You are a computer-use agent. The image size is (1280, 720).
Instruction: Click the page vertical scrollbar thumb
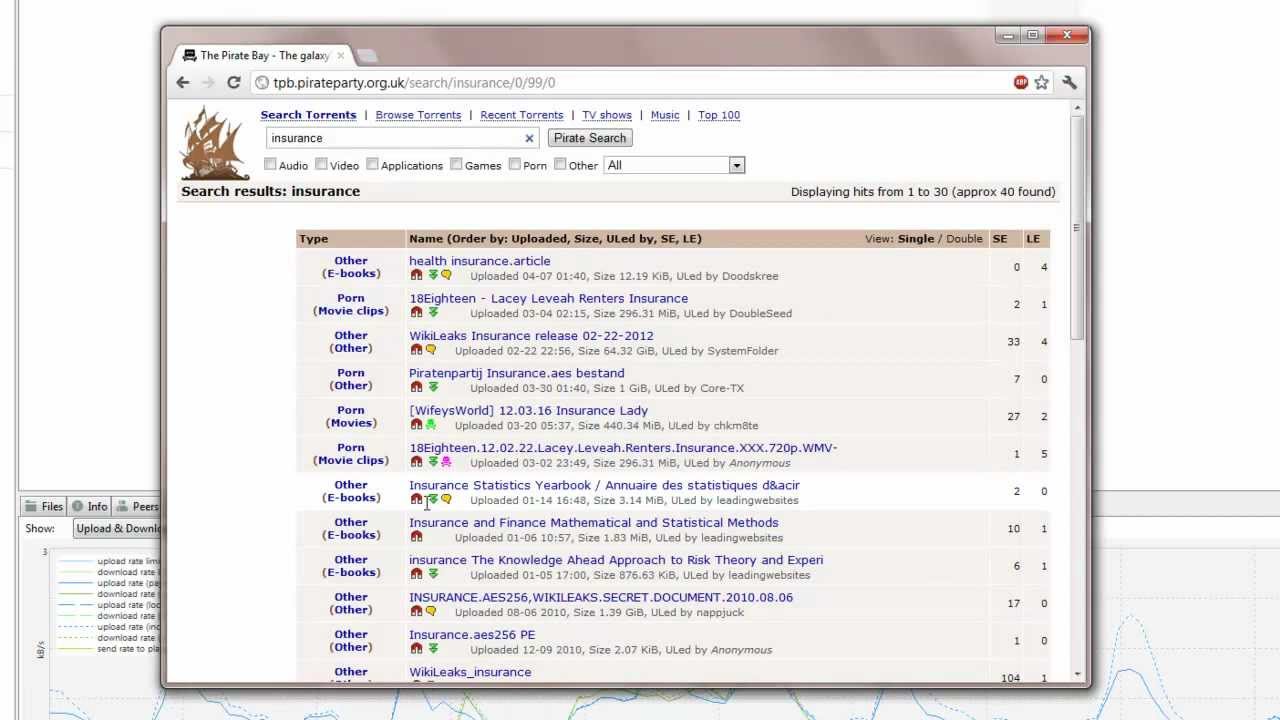tap(1077, 227)
